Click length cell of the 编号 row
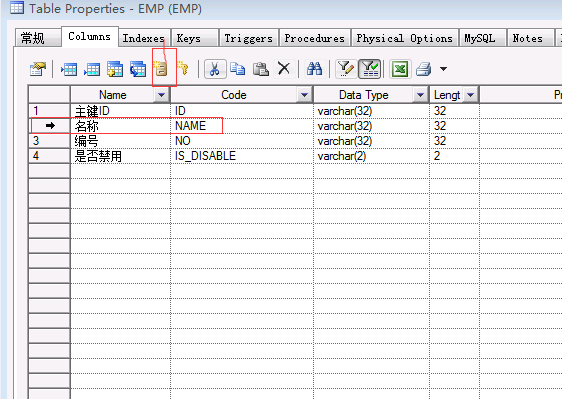562x399 pixels. pyautogui.click(x=454, y=141)
